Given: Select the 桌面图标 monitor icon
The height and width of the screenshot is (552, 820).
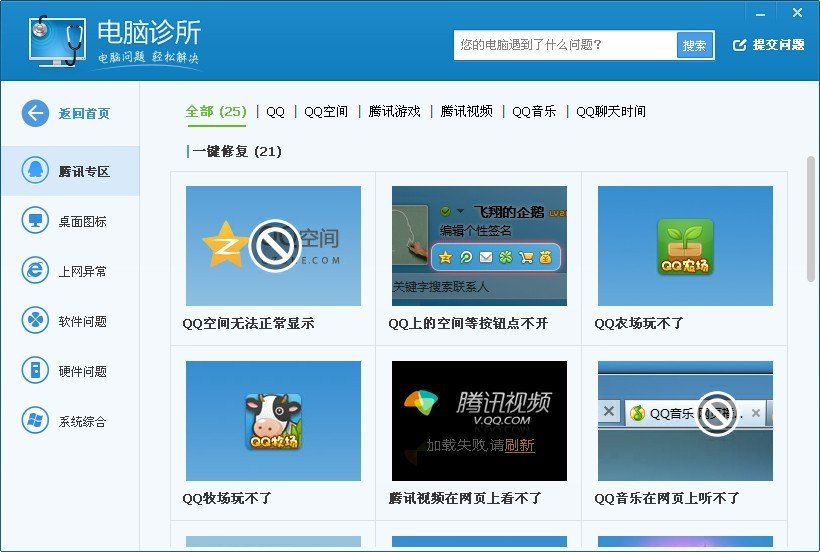Looking at the screenshot, I should click(x=35, y=221).
